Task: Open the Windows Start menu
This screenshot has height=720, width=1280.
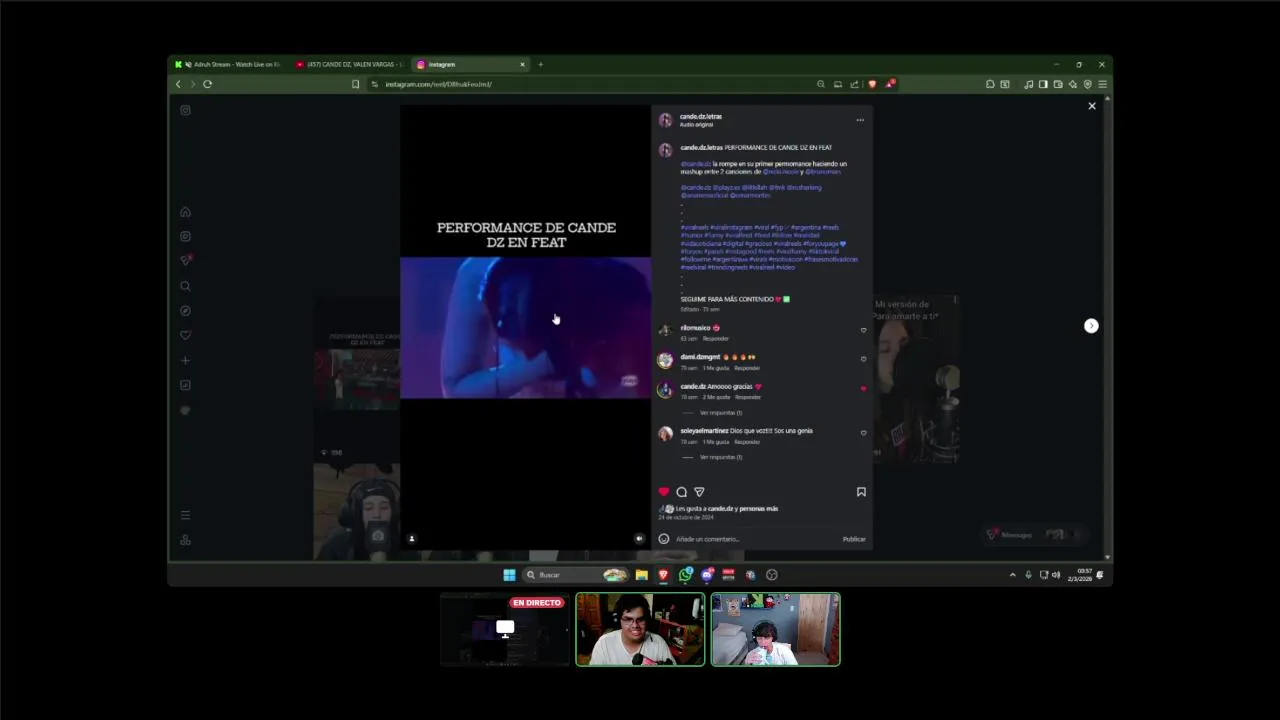Action: click(509, 575)
